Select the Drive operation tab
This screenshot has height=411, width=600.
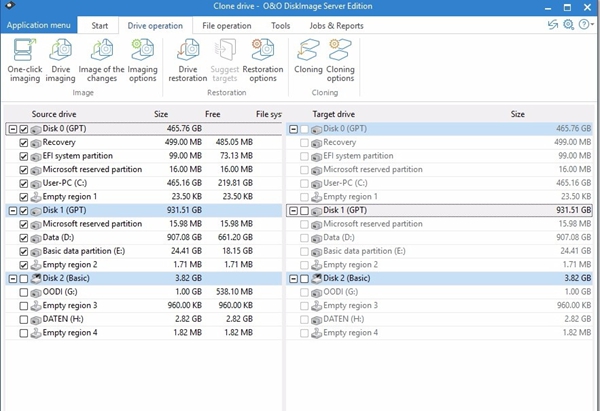[155, 26]
